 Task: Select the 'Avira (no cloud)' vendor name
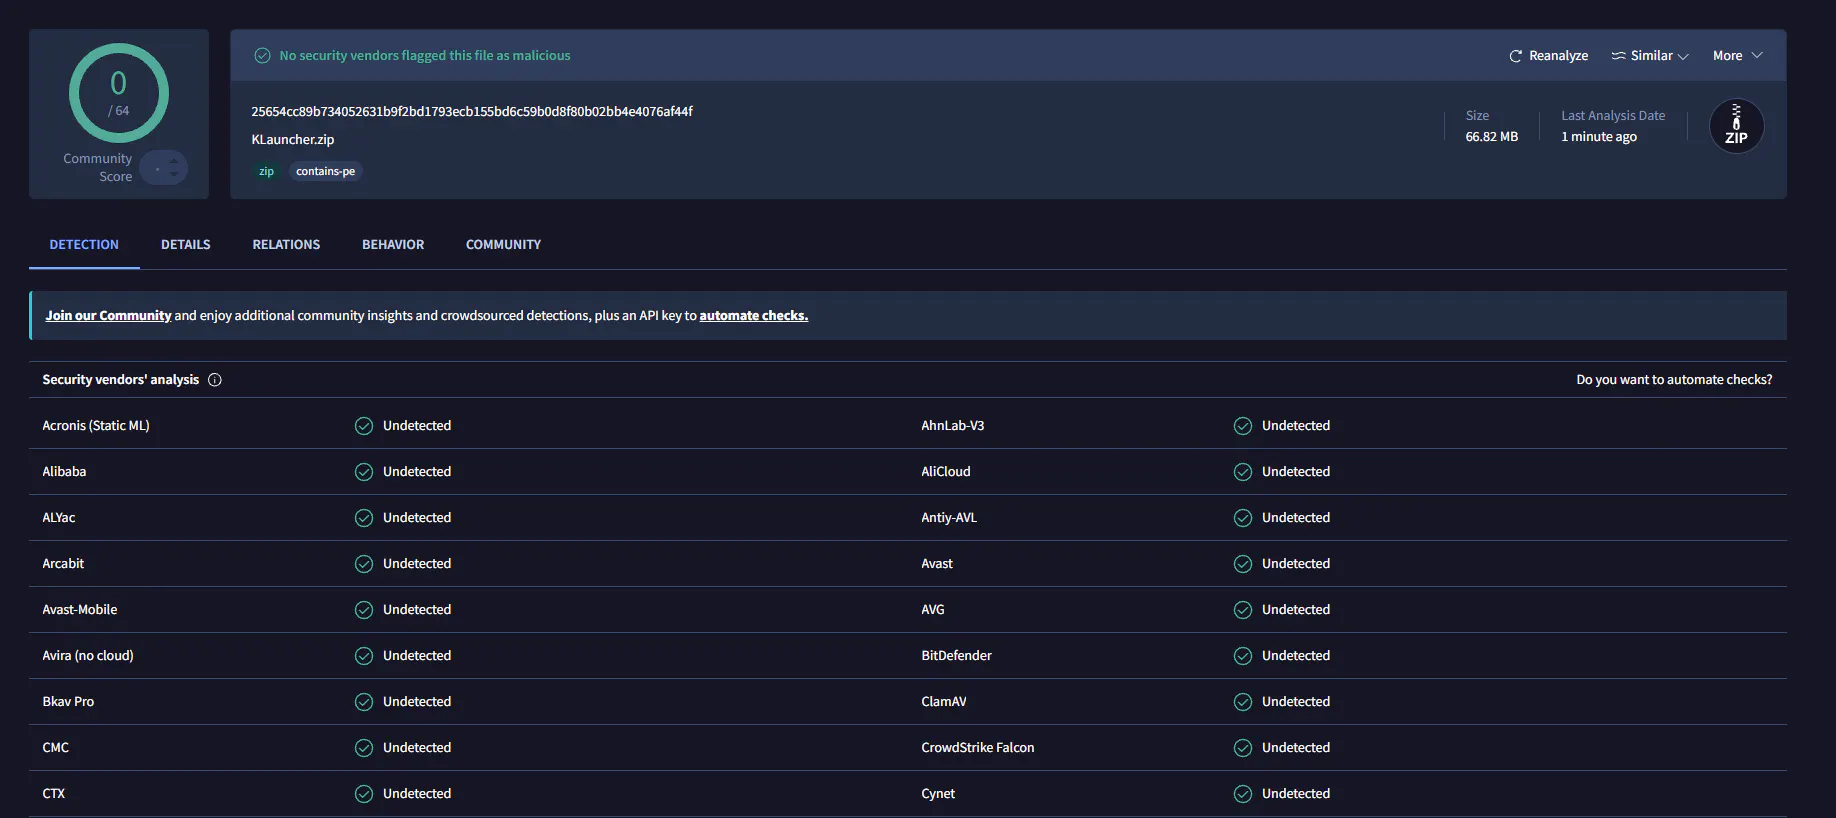(x=88, y=656)
